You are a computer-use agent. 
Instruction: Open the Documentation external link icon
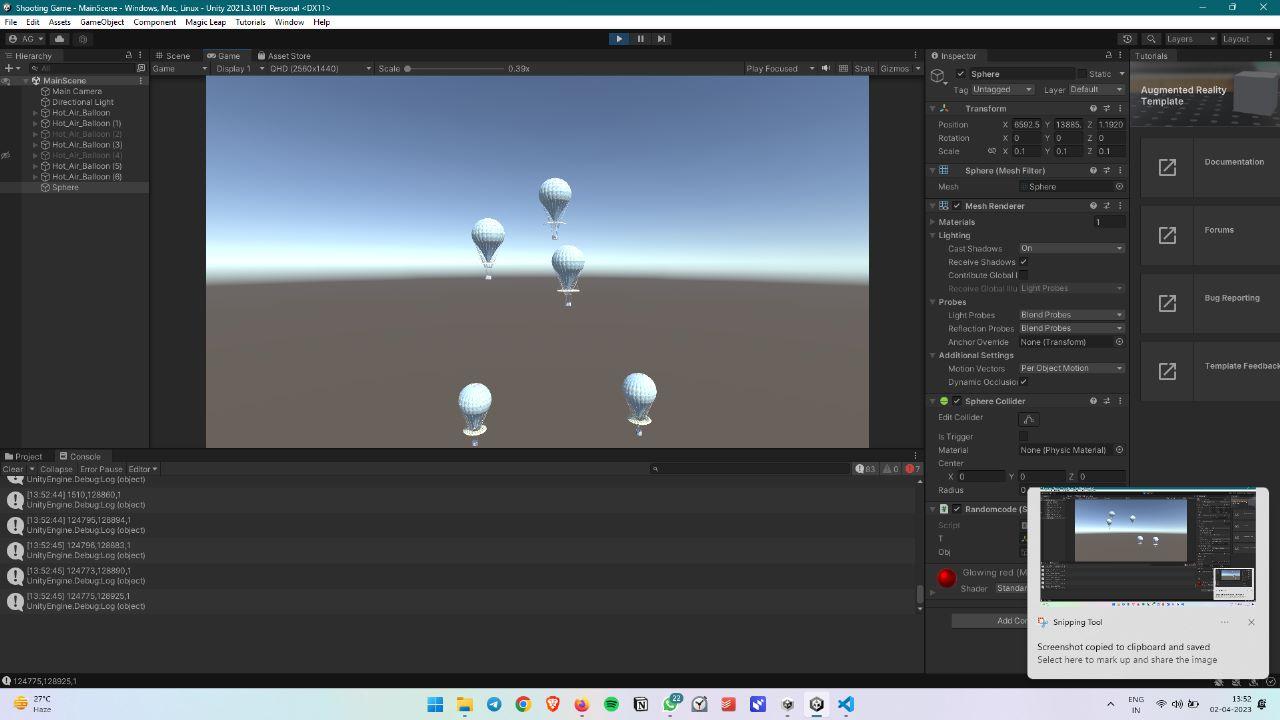coord(1167,167)
